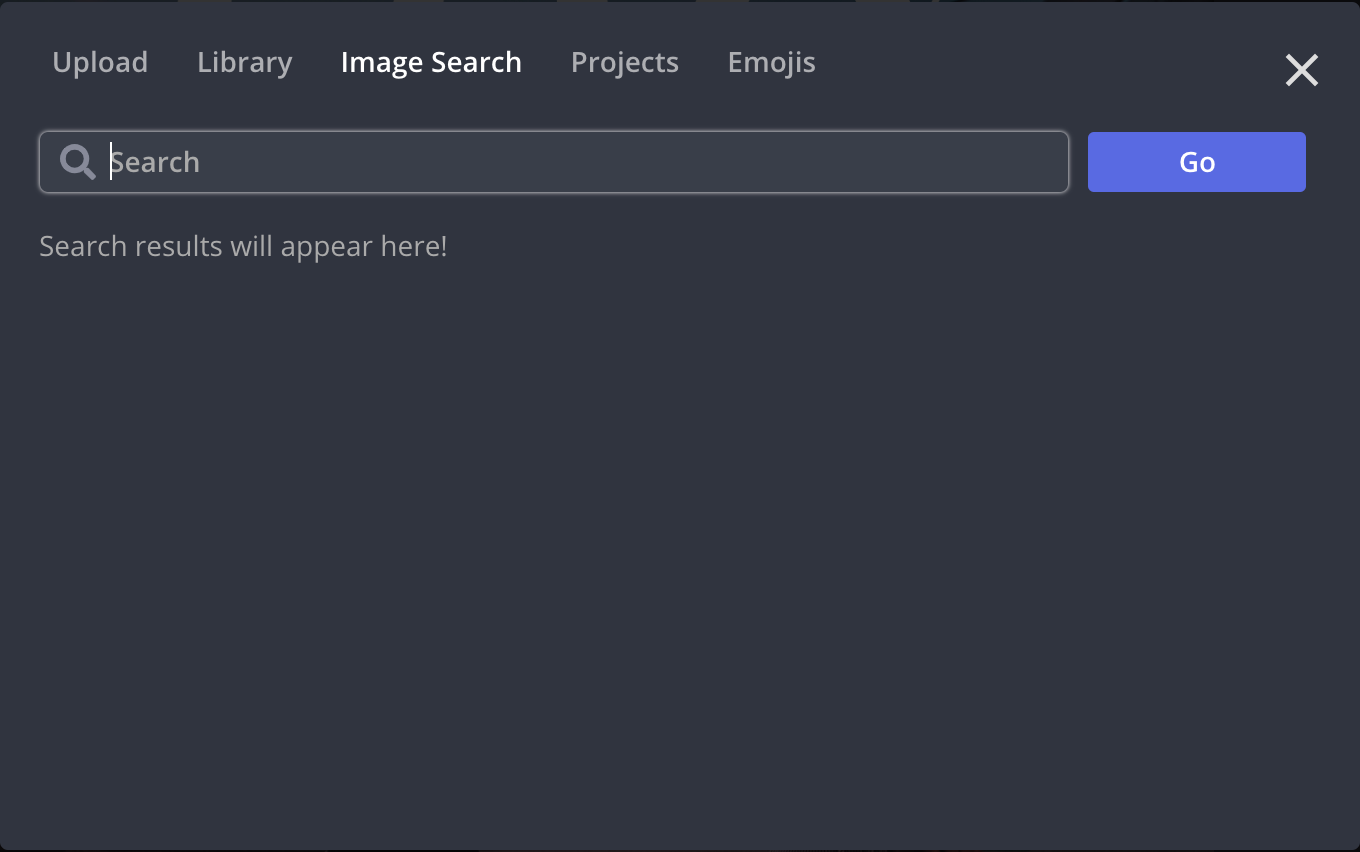Switch to the Upload tab
This screenshot has width=1360, height=852.
coord(100,62)
